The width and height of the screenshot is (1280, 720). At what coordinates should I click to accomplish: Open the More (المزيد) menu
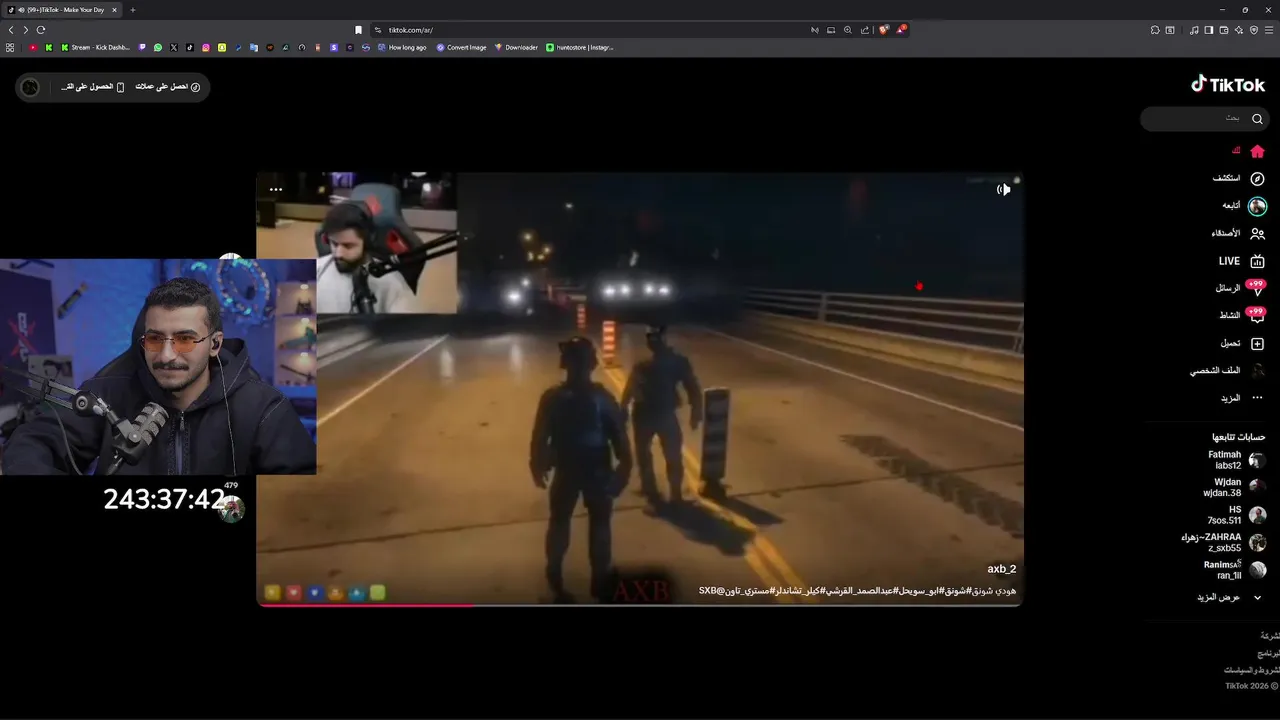[1242, 398]
